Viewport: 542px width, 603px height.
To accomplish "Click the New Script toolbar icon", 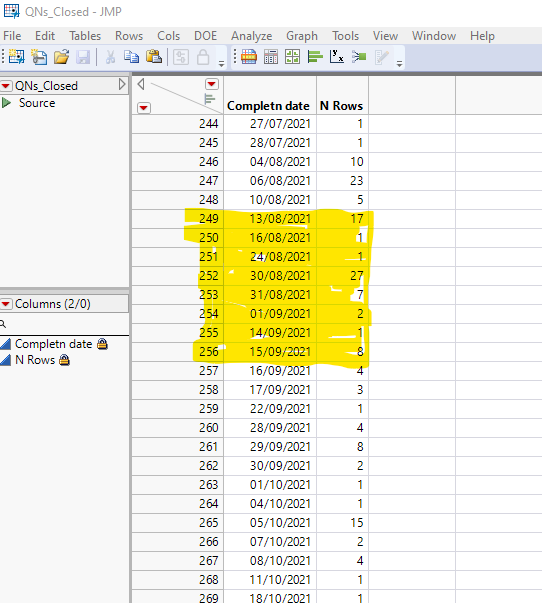I will pyautogui.click(x=39, y=57).
